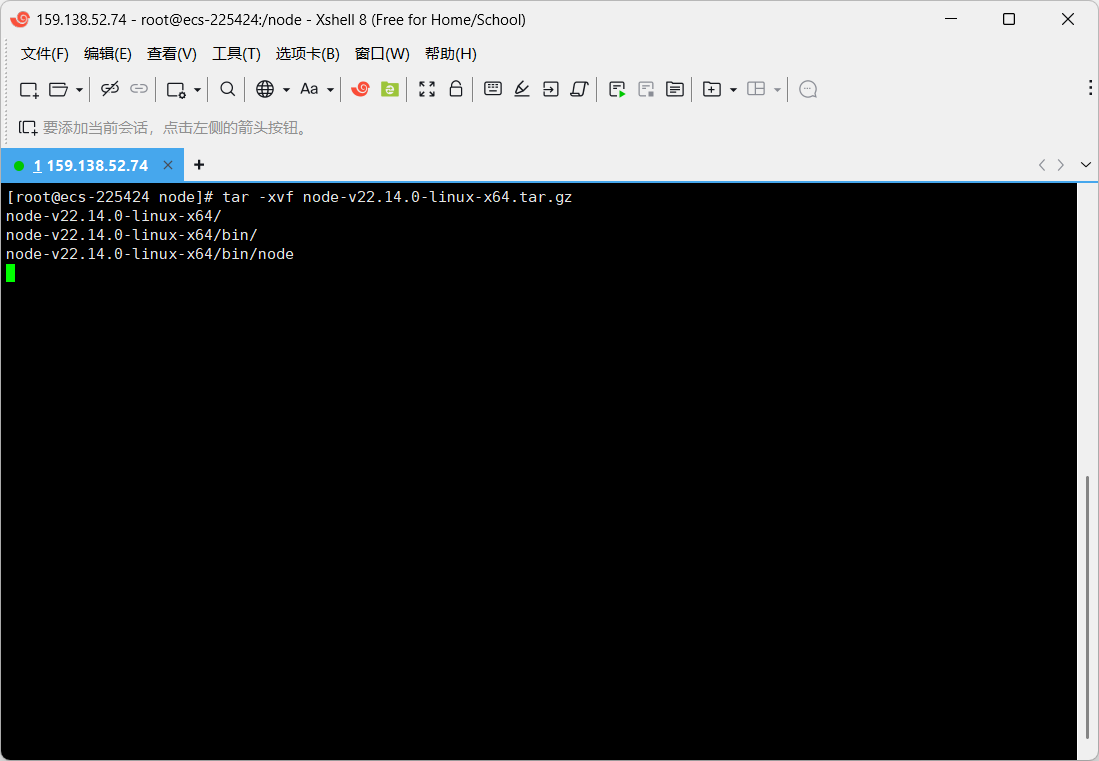Screen dimensions: 1099x761
Task: Click the highlight pen icon
Action: 521,89
